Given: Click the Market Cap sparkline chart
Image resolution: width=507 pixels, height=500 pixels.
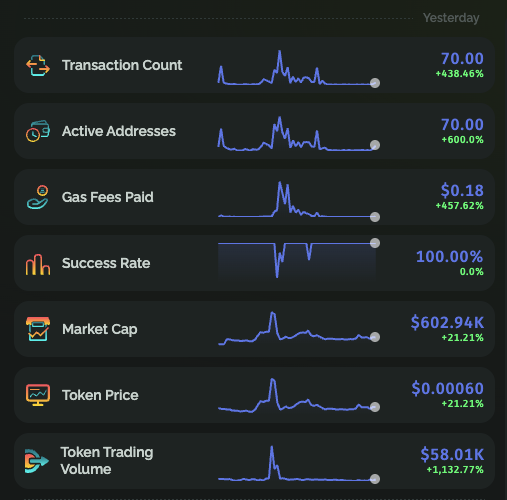Looking at the screenshot, I should (x=299, y=328).
